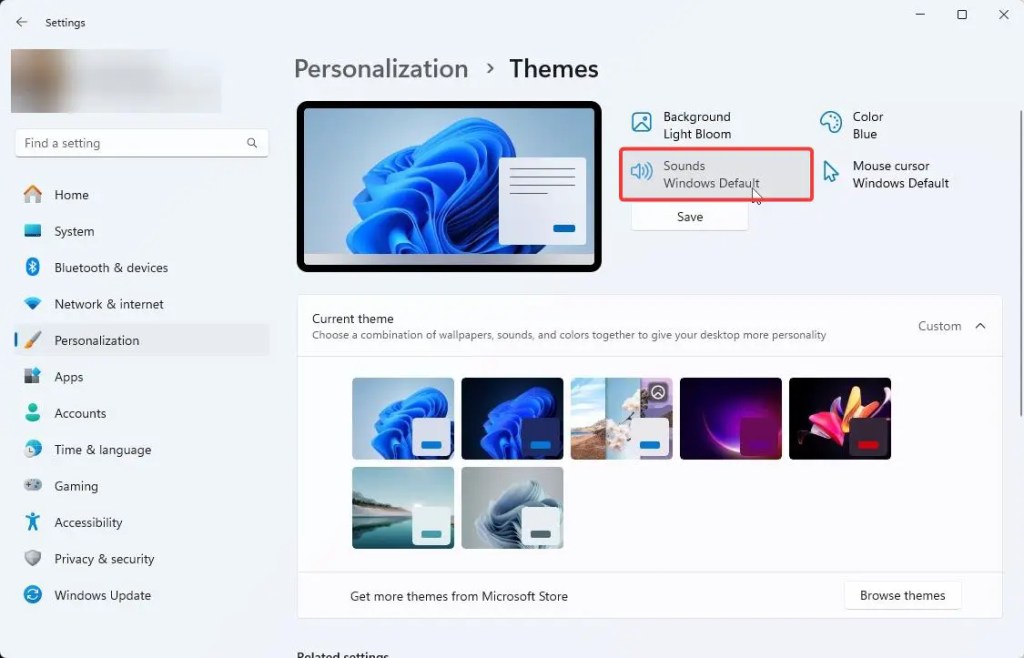The image size is (1024, 658).
Task: Select Apps in the sidebar
Action: (x=142, y=377)
